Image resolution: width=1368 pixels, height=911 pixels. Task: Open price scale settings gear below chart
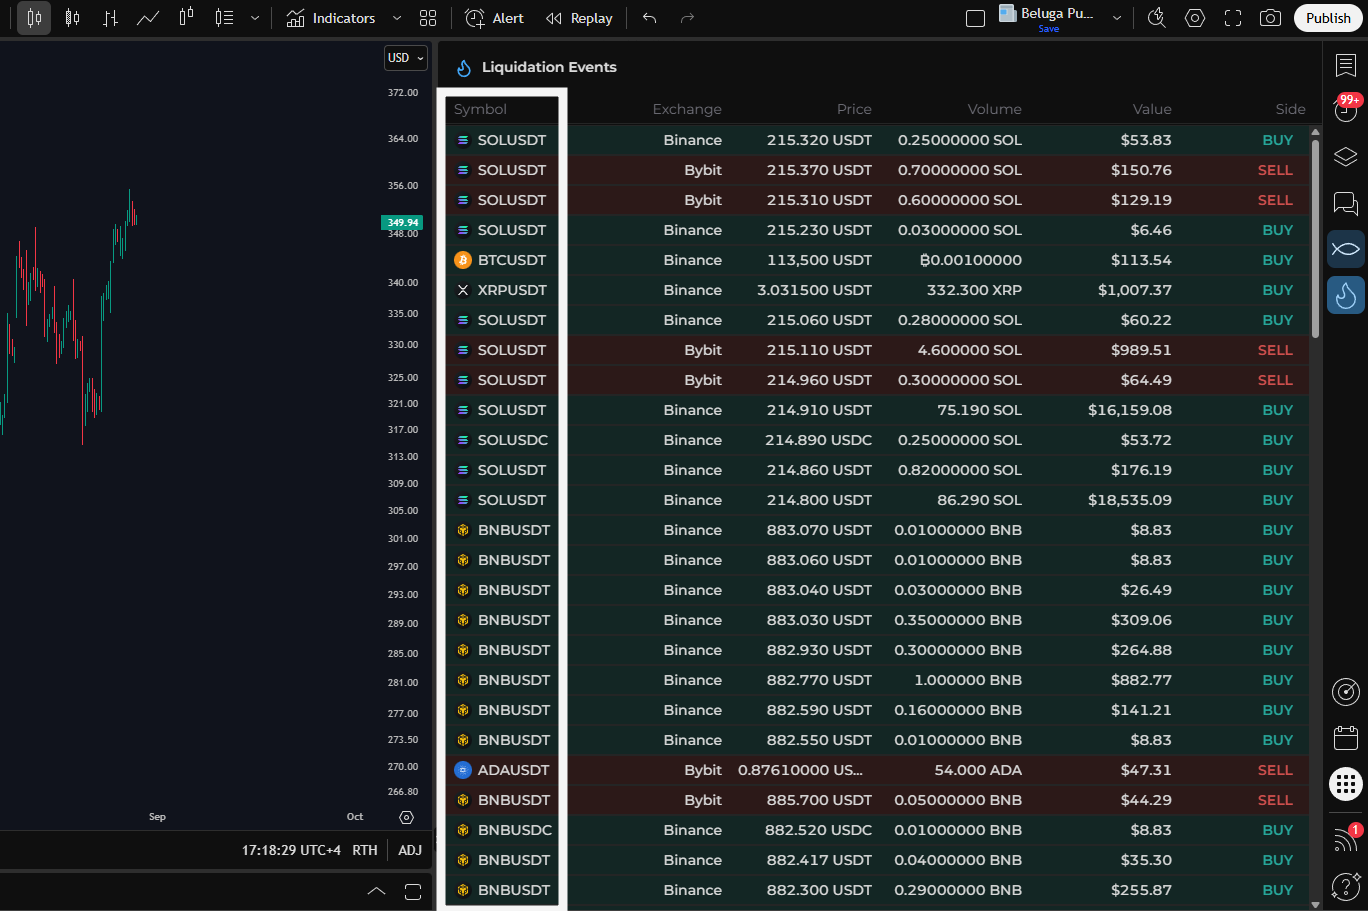click(406, 817)
